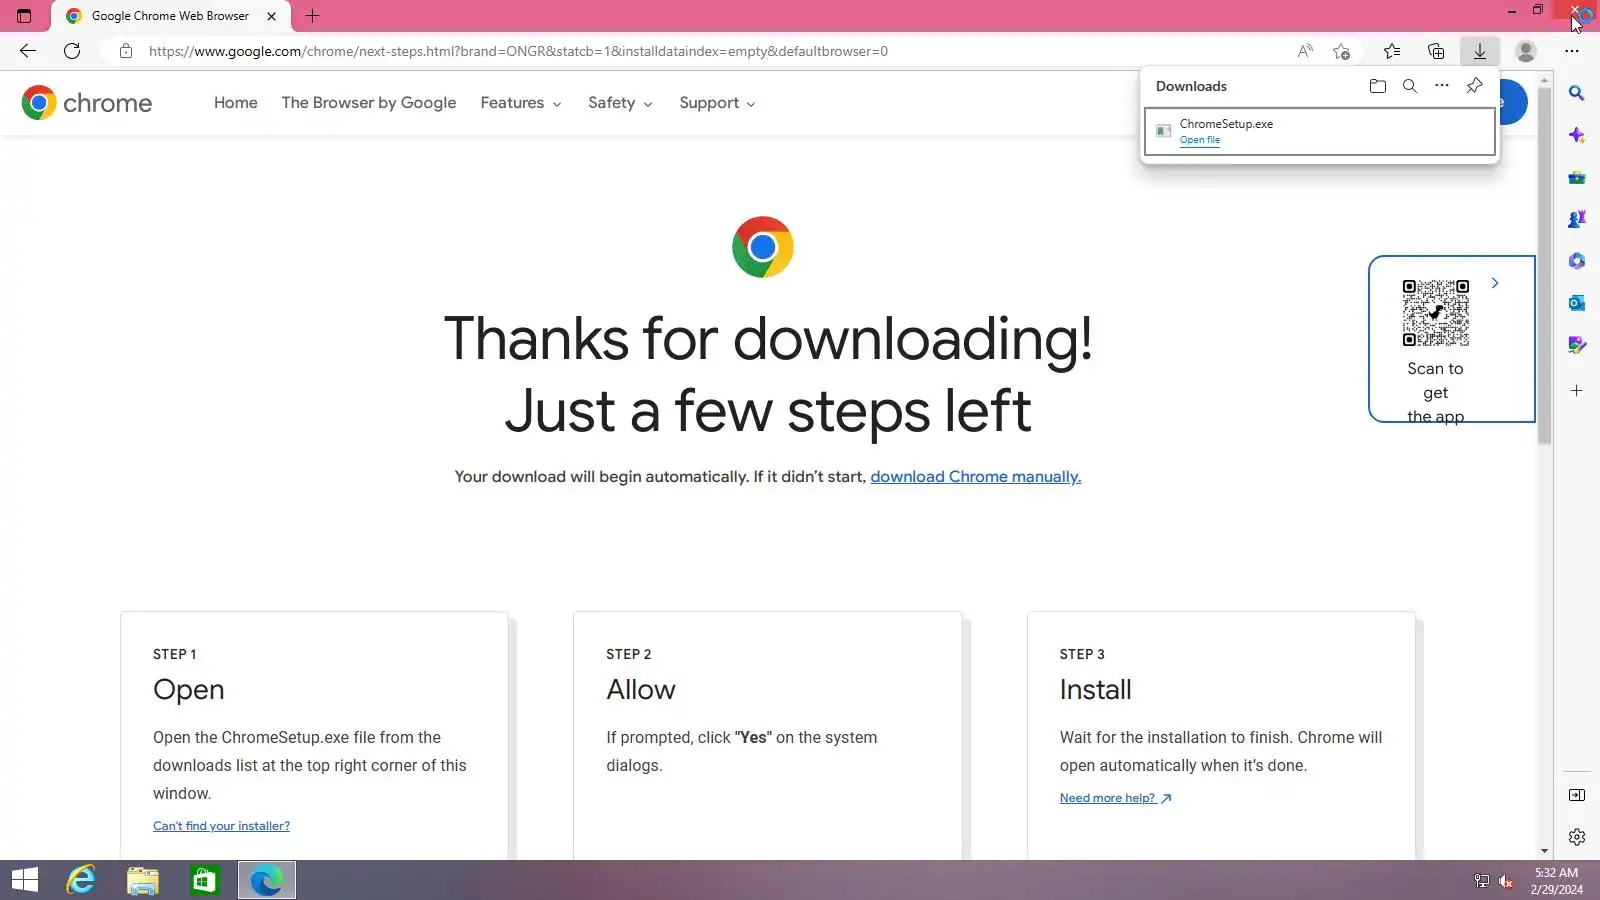Go back to the previous page
Viewport: 1600px width, 900px height.
(x=28, y=51)
